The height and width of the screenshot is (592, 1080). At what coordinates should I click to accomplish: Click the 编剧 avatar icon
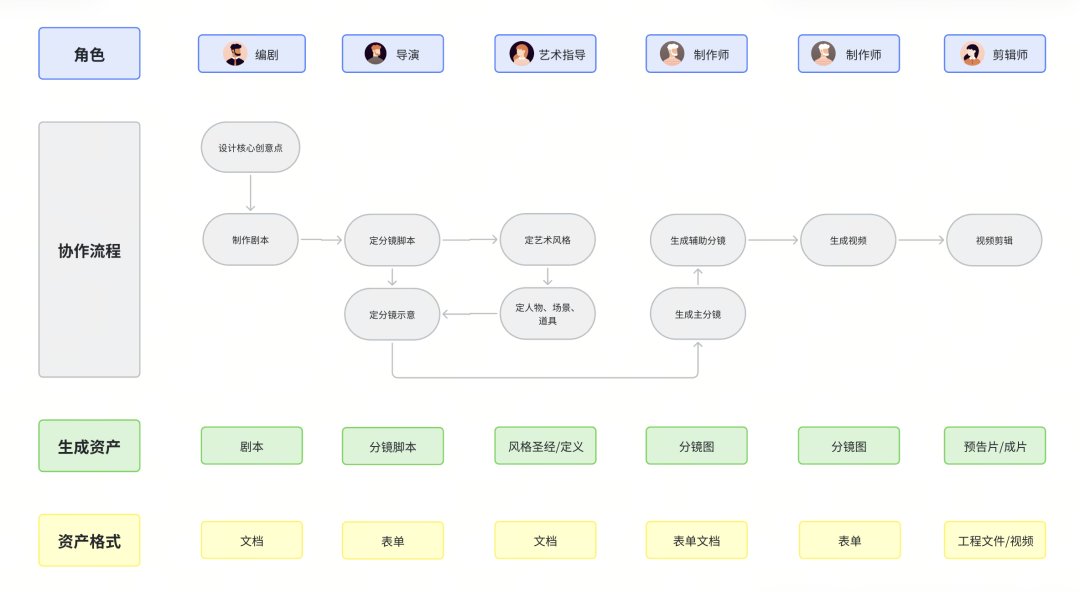coord(235,54)
